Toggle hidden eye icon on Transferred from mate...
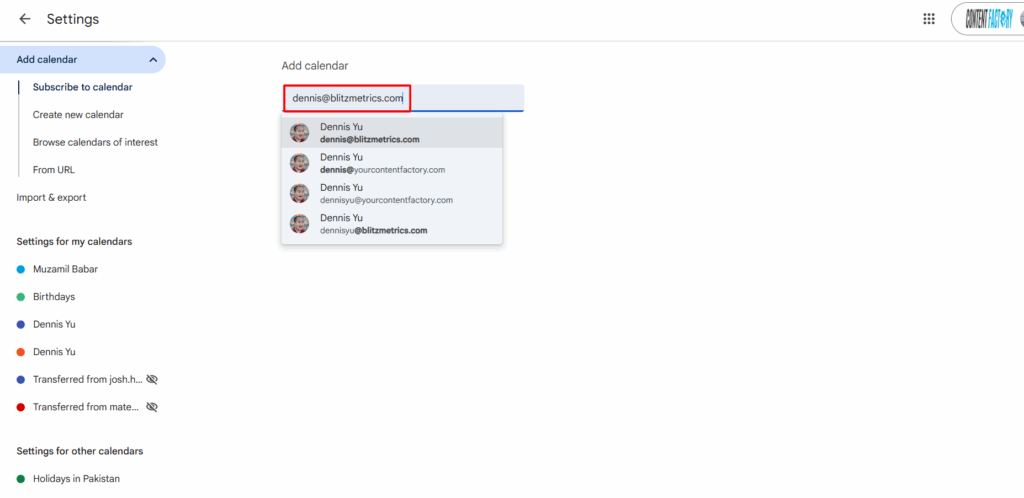Image resolution: width=1024 pixels, height=498 pixels. click(x=152, y=407)
